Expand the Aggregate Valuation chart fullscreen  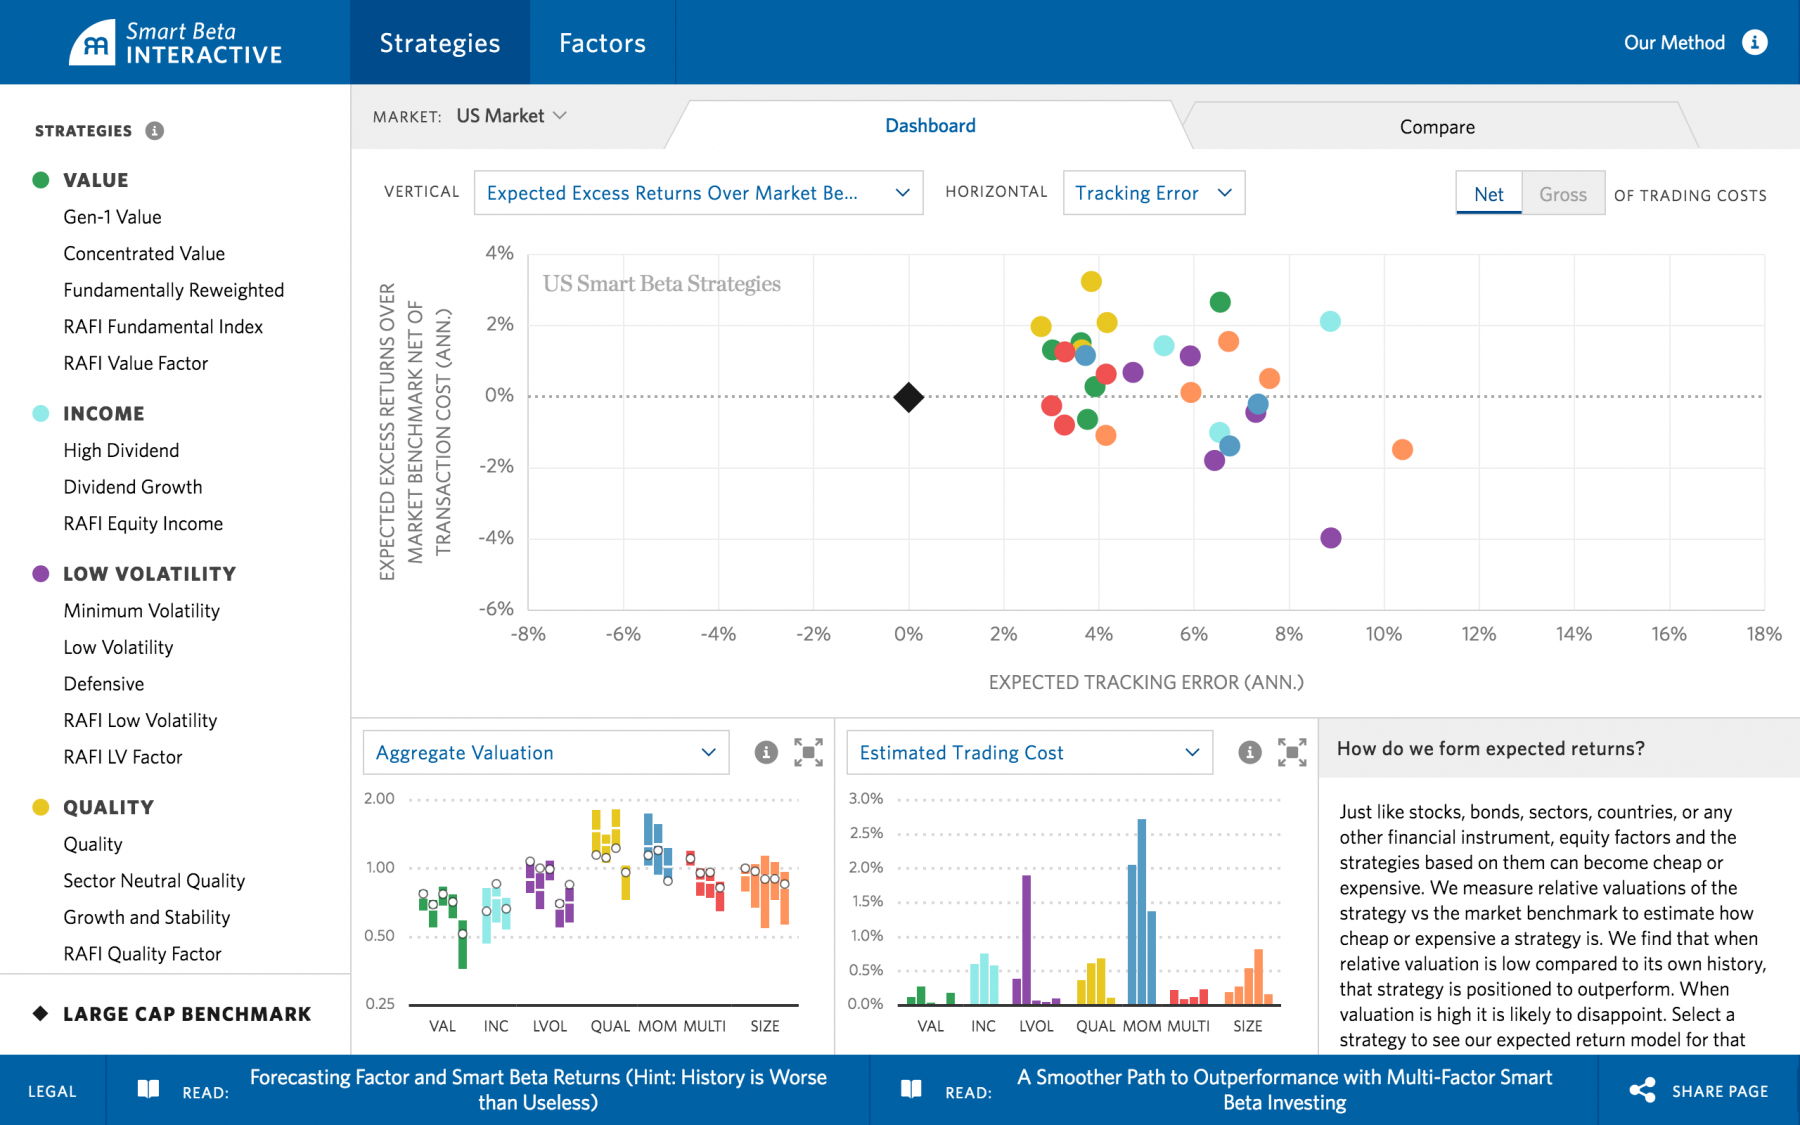[808, 752]
